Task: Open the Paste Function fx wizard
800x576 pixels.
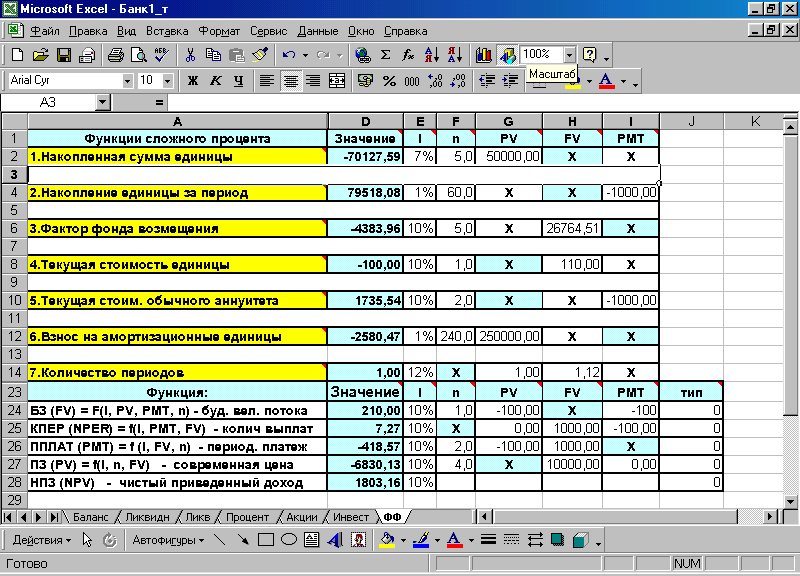Action: (x=408, y=55)
